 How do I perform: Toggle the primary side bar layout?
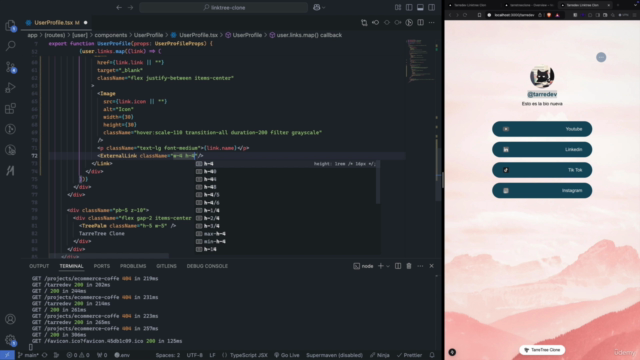(x=409, y=7)
